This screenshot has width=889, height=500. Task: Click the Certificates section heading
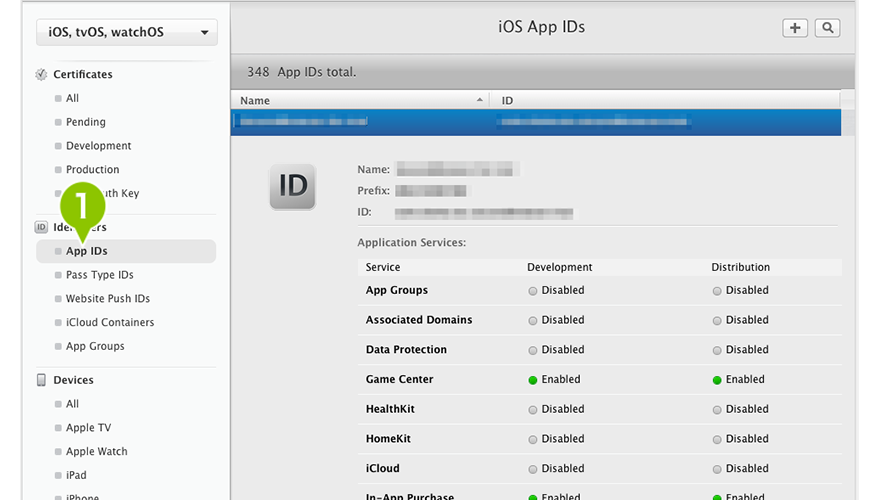[83, 74]
